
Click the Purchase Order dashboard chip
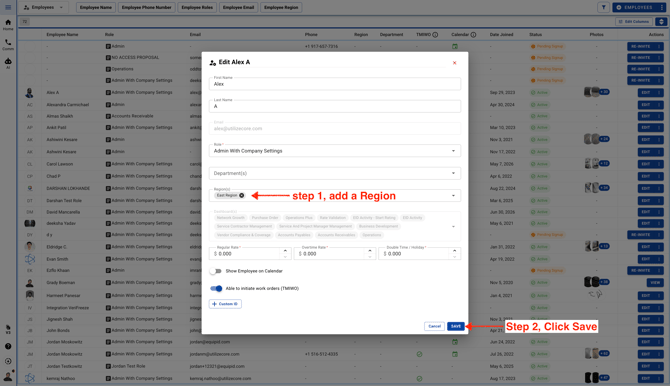[265, 218]
